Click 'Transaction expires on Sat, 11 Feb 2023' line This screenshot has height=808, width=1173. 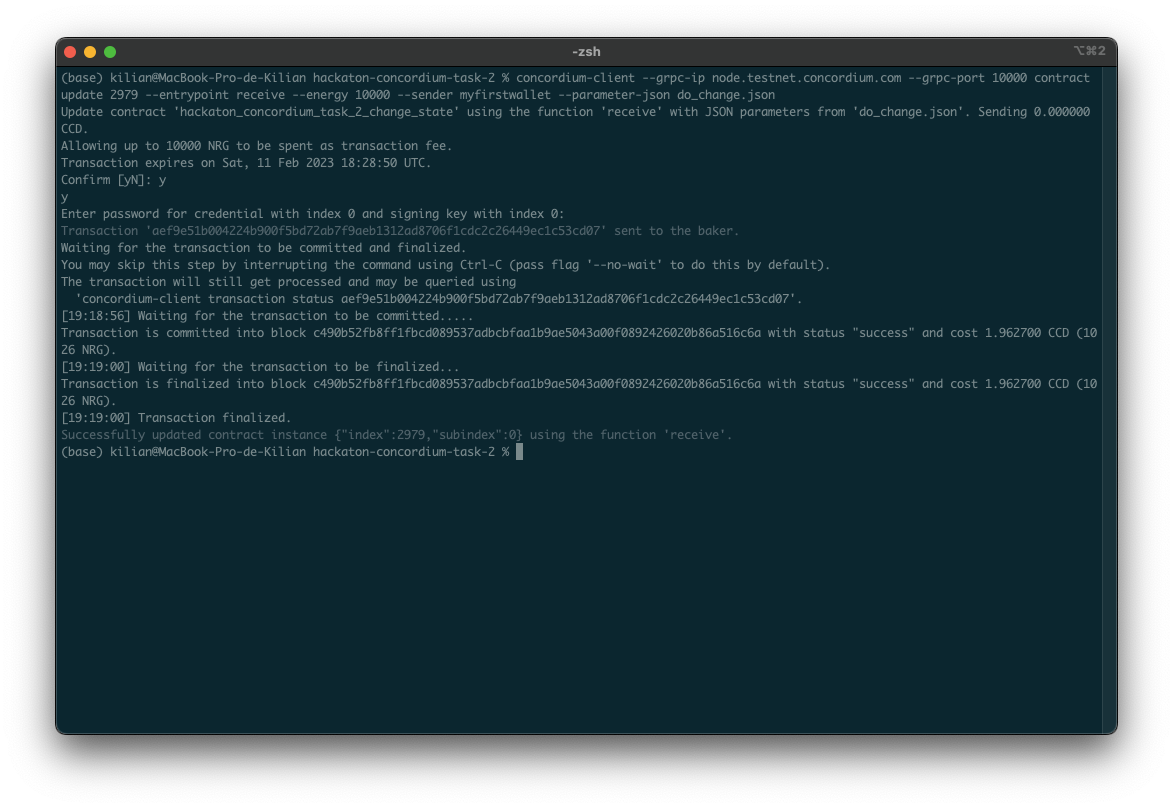tap(246, 163)
